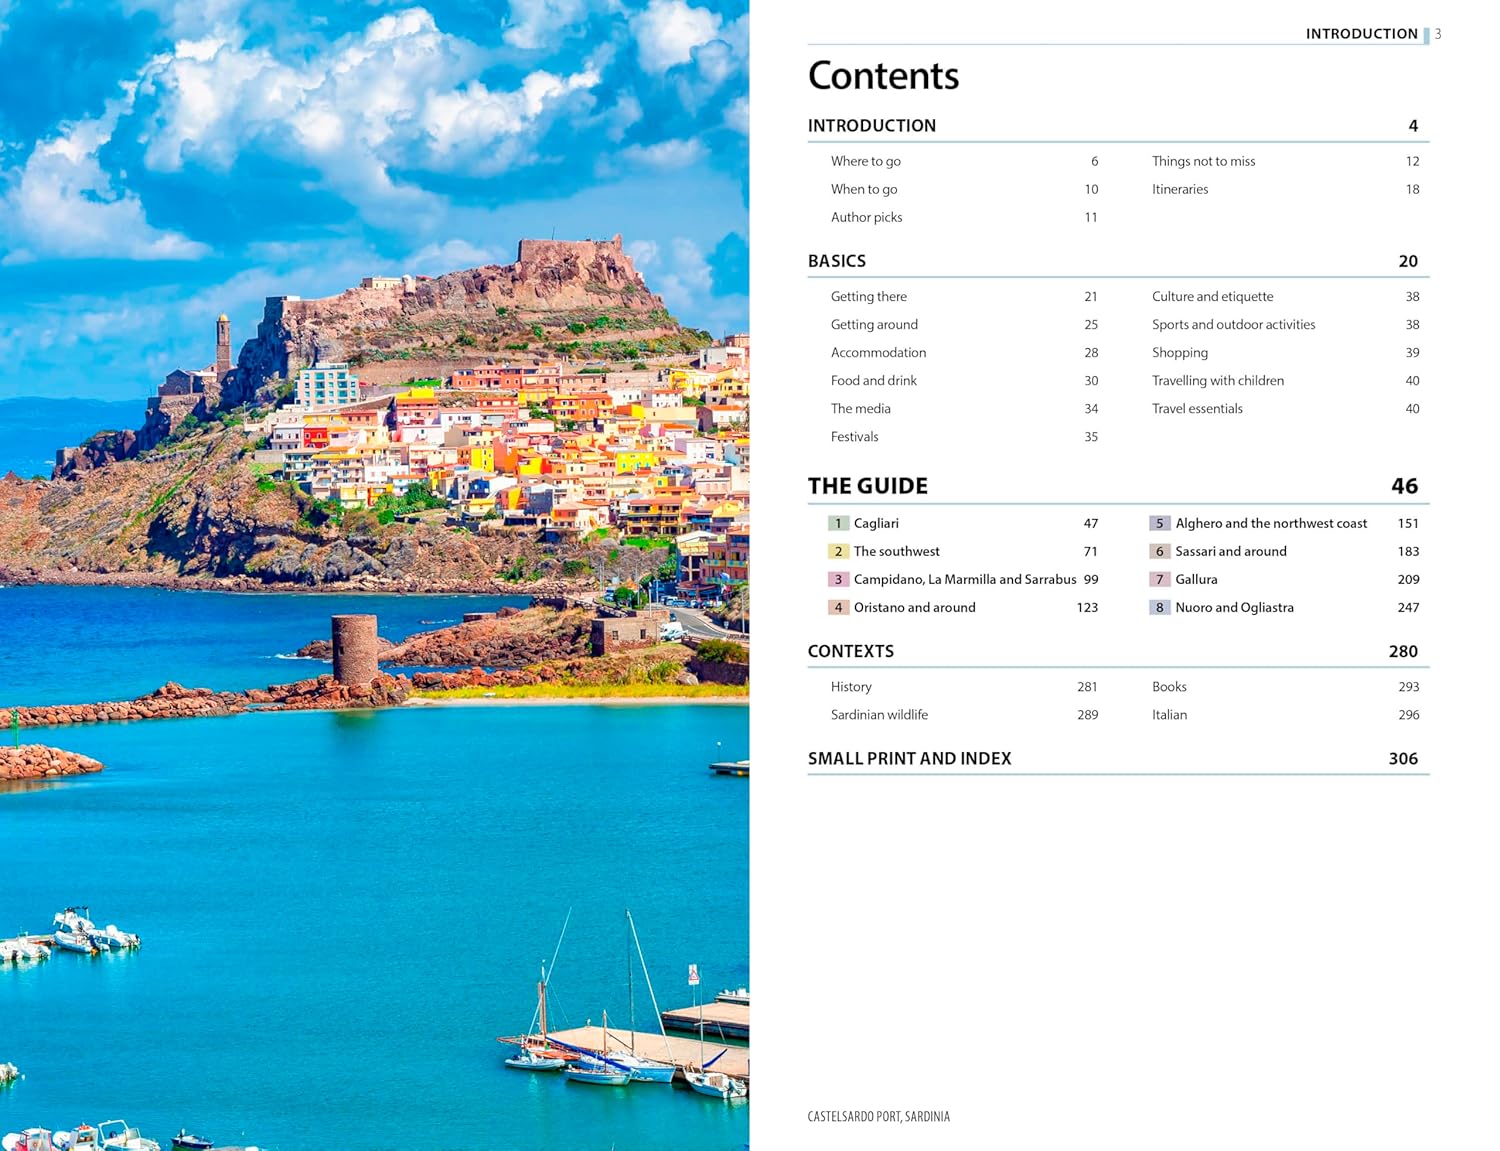Open the CONTEXTS section heading
The image size is (1500, 1151).
851,651
